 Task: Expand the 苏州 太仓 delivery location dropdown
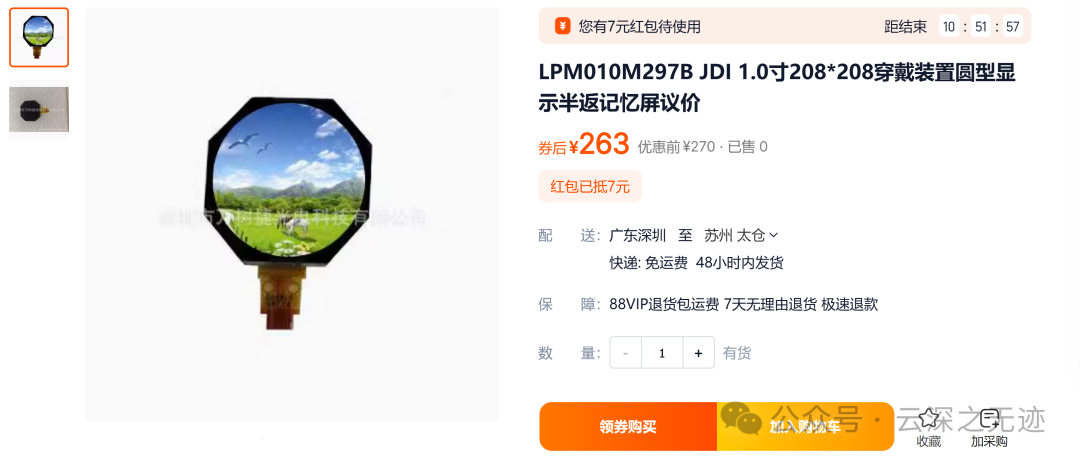(x=741, y=236)
